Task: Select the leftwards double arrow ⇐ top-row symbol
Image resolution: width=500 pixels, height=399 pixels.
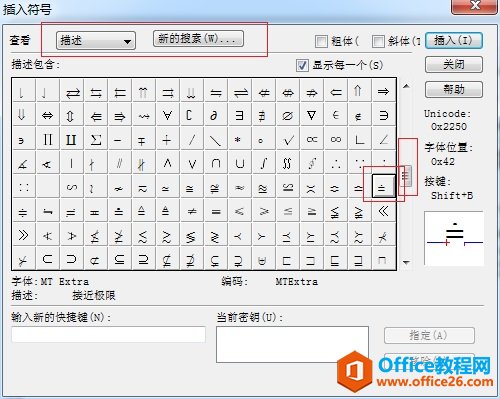Action: pos(335,91)
